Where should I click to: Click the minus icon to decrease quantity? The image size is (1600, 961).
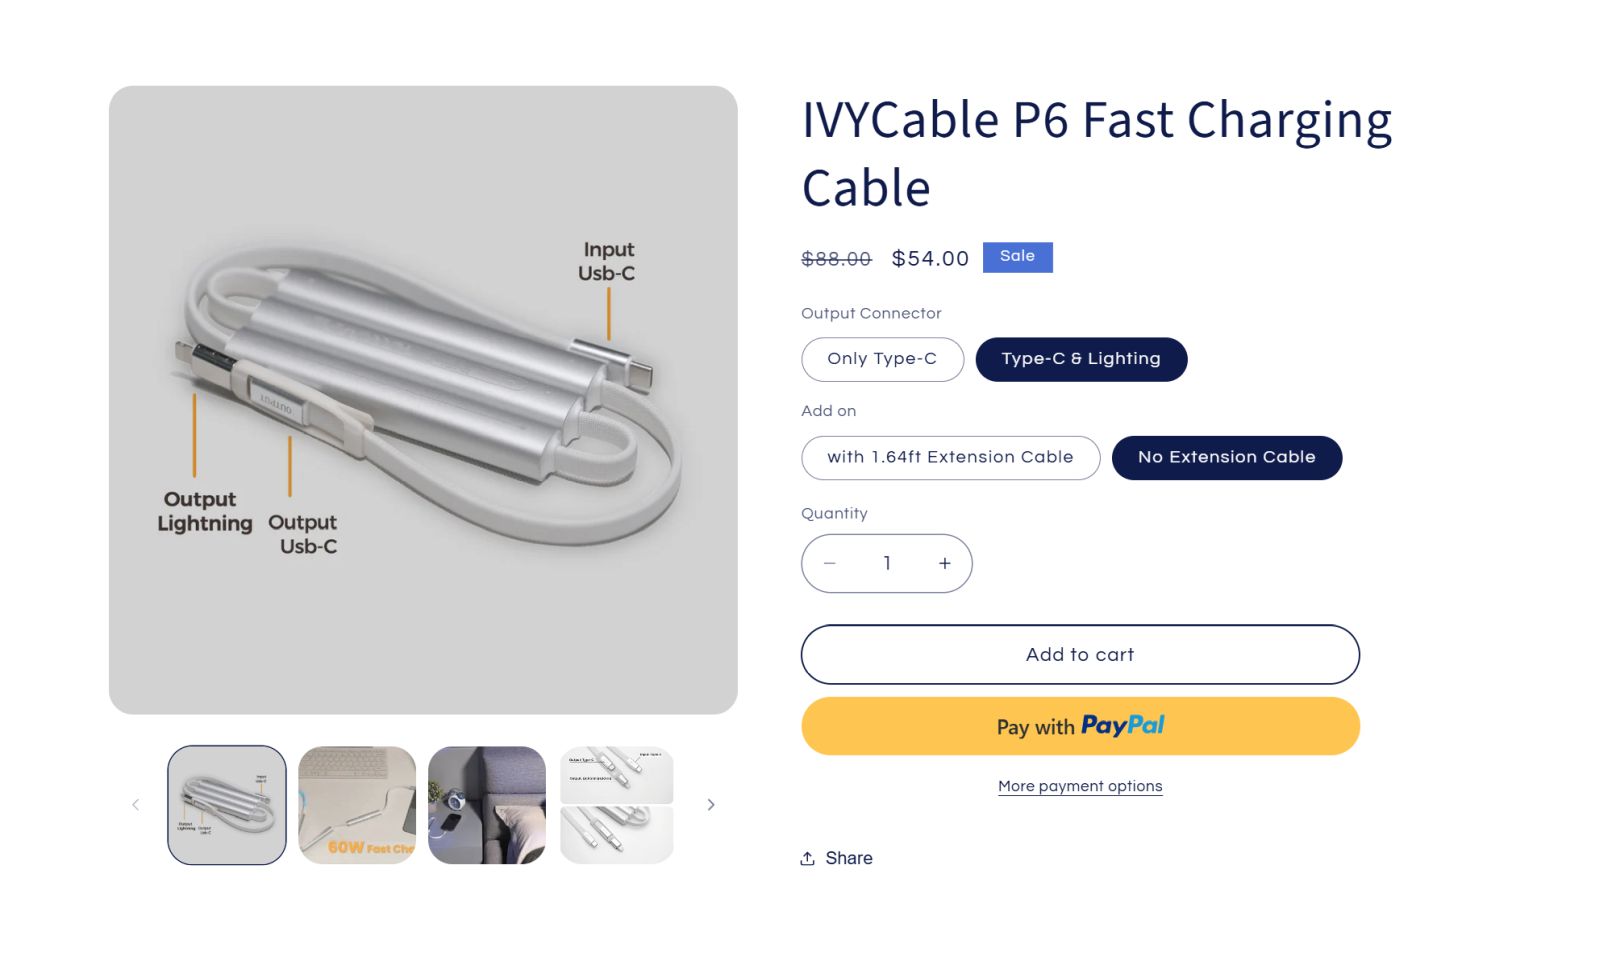(x=829, y=564)
